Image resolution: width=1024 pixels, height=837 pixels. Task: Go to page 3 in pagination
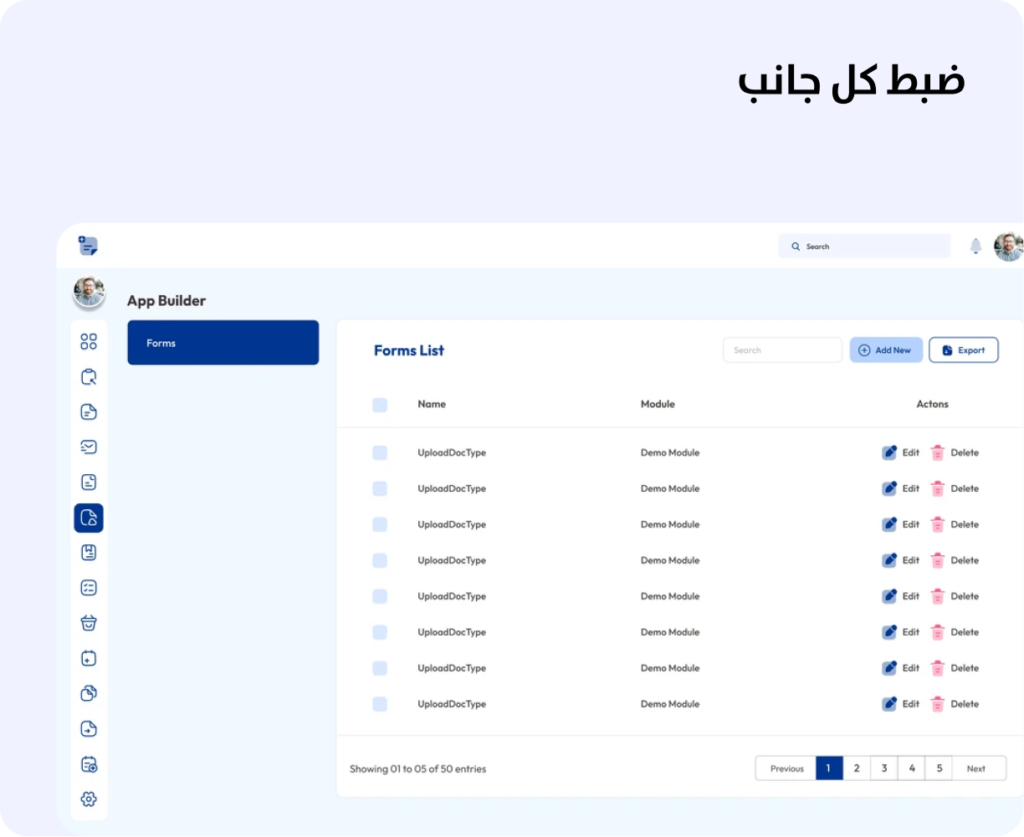(x=884, y=768)
